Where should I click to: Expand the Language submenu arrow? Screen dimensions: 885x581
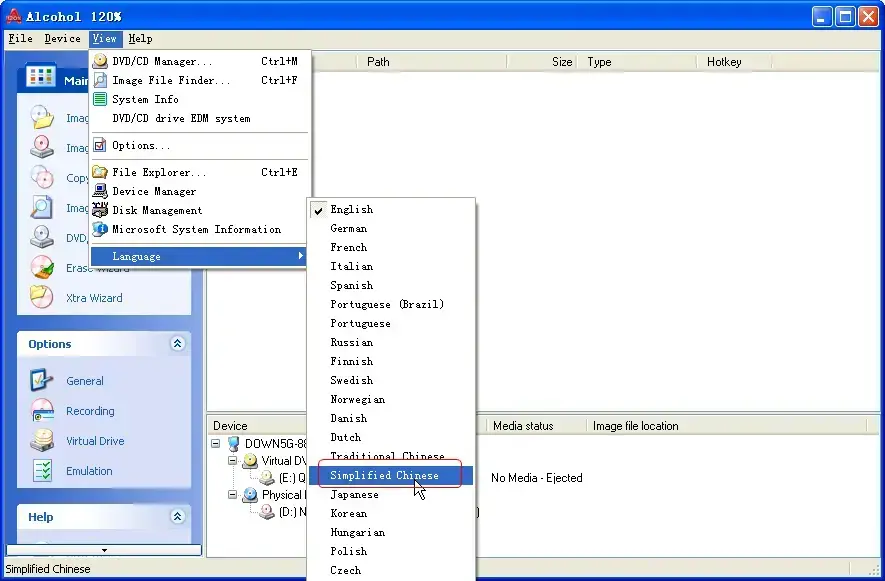(301, 256)
